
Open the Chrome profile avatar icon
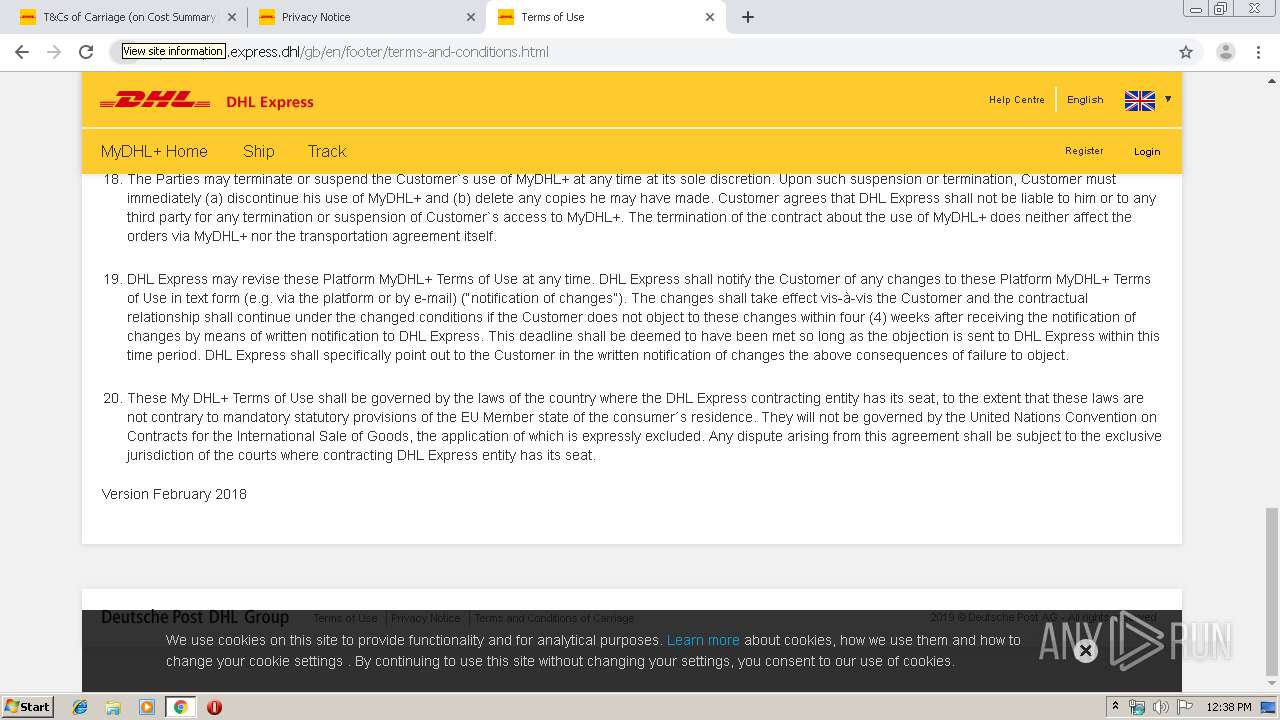pos(1225,52)
